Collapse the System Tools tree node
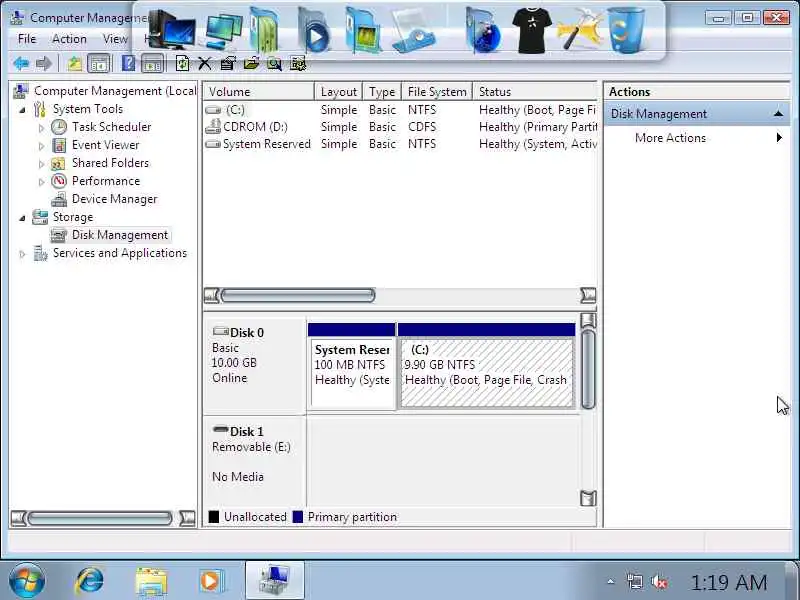Image resolution: width=800 pixels, height=600 pixels. (22, 110)
